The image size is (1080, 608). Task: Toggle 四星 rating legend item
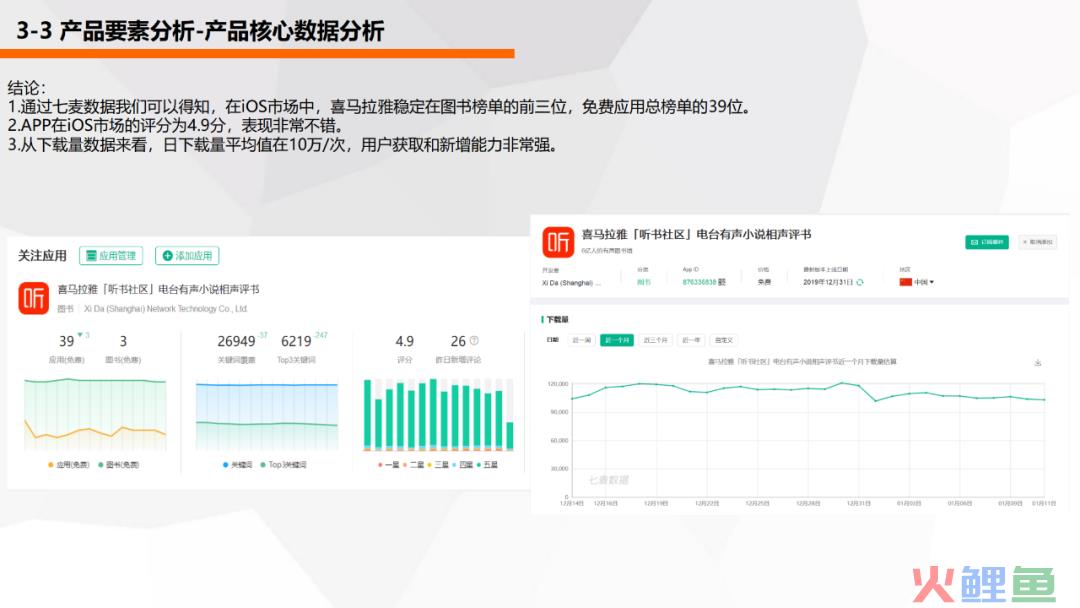coord(462,465)
